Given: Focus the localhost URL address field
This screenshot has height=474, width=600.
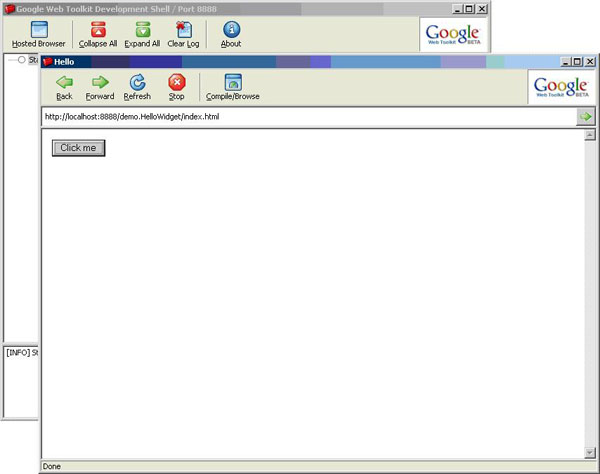Looking at the screenshot, I should pyautogui.click(x=300, y=117).
